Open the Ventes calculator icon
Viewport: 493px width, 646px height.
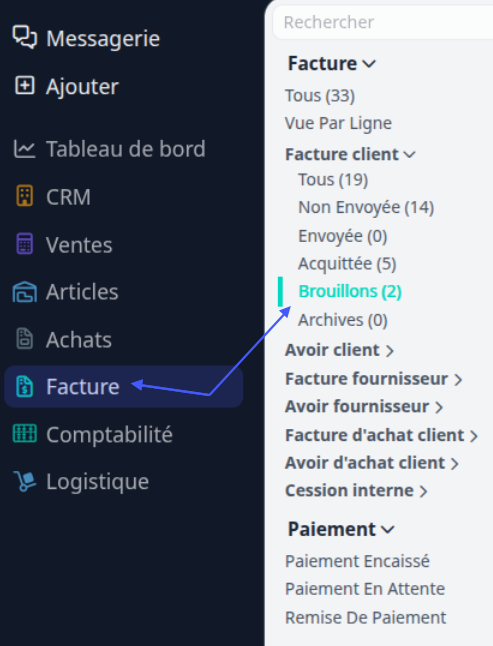point(25,243)
